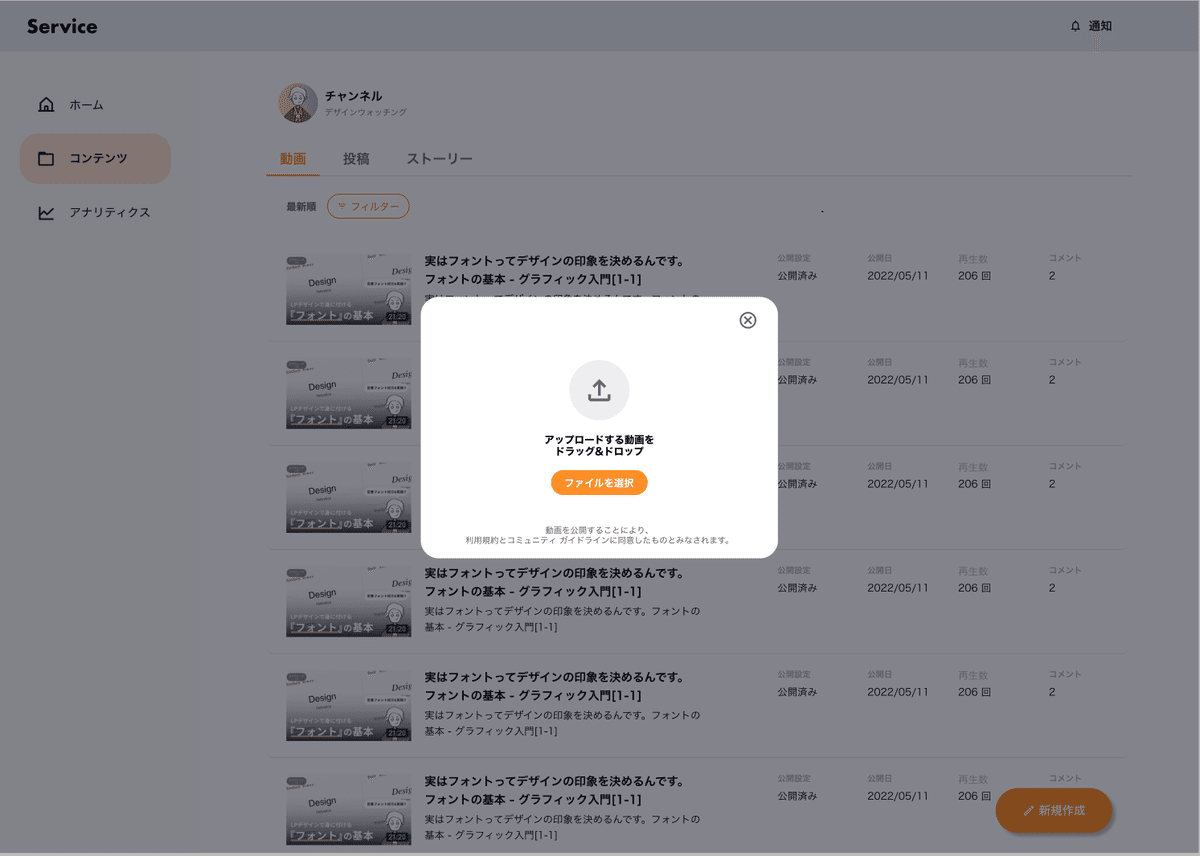Open the fifth video thumbnail
The image size is (1200, 856).
(x=348, y=704)
